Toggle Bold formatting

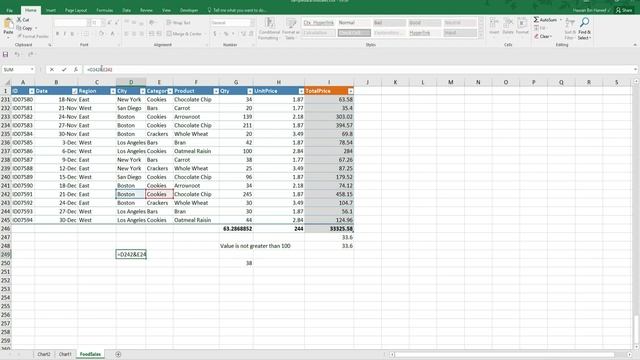(58, 34)
